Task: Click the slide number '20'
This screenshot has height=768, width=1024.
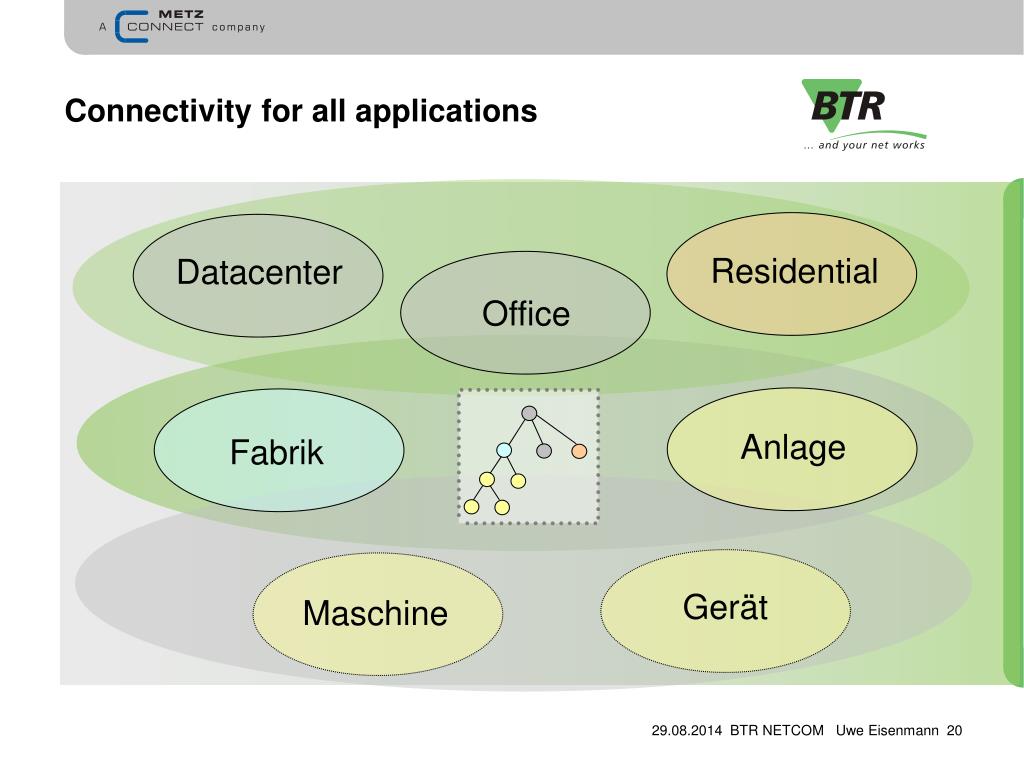Action: point(954,731)
